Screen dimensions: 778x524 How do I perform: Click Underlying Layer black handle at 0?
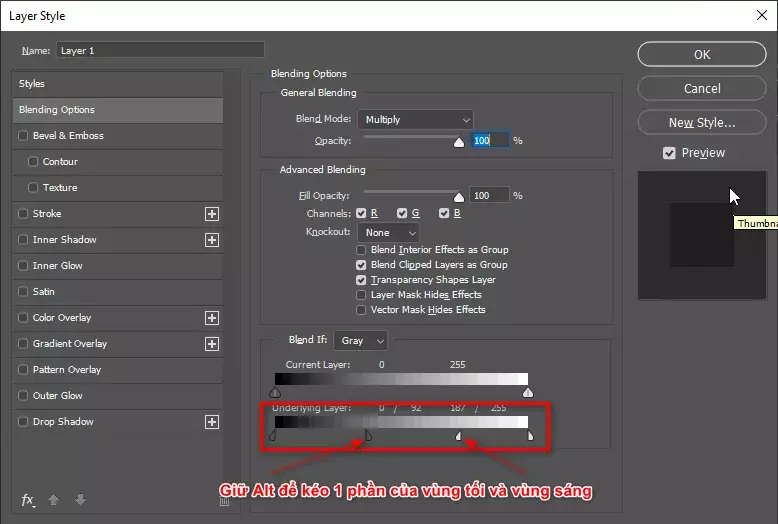272,436
